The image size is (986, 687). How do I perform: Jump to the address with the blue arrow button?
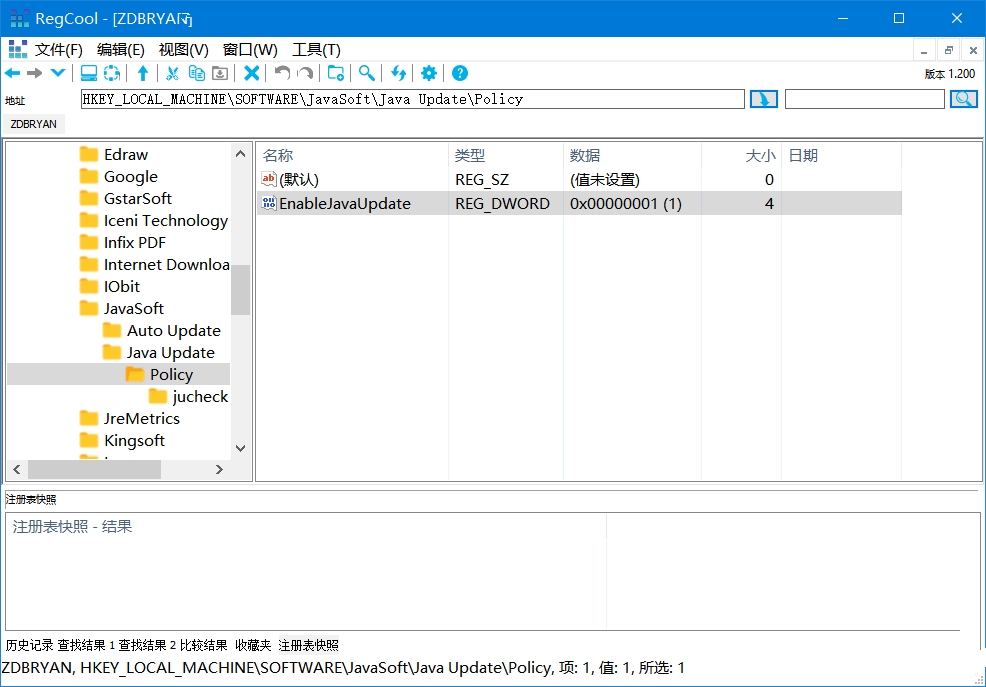(763, 98)
